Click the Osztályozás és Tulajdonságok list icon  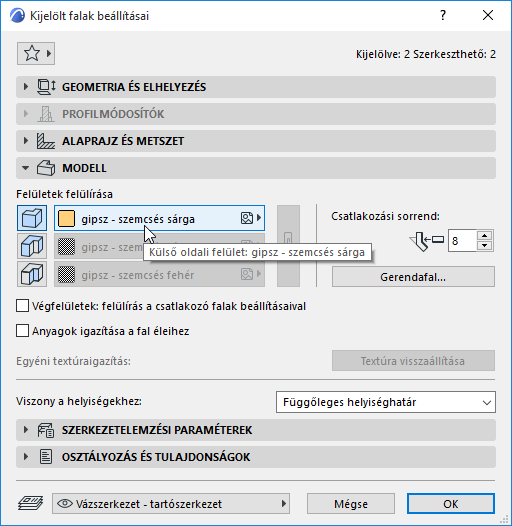click(x=46, y=457)
